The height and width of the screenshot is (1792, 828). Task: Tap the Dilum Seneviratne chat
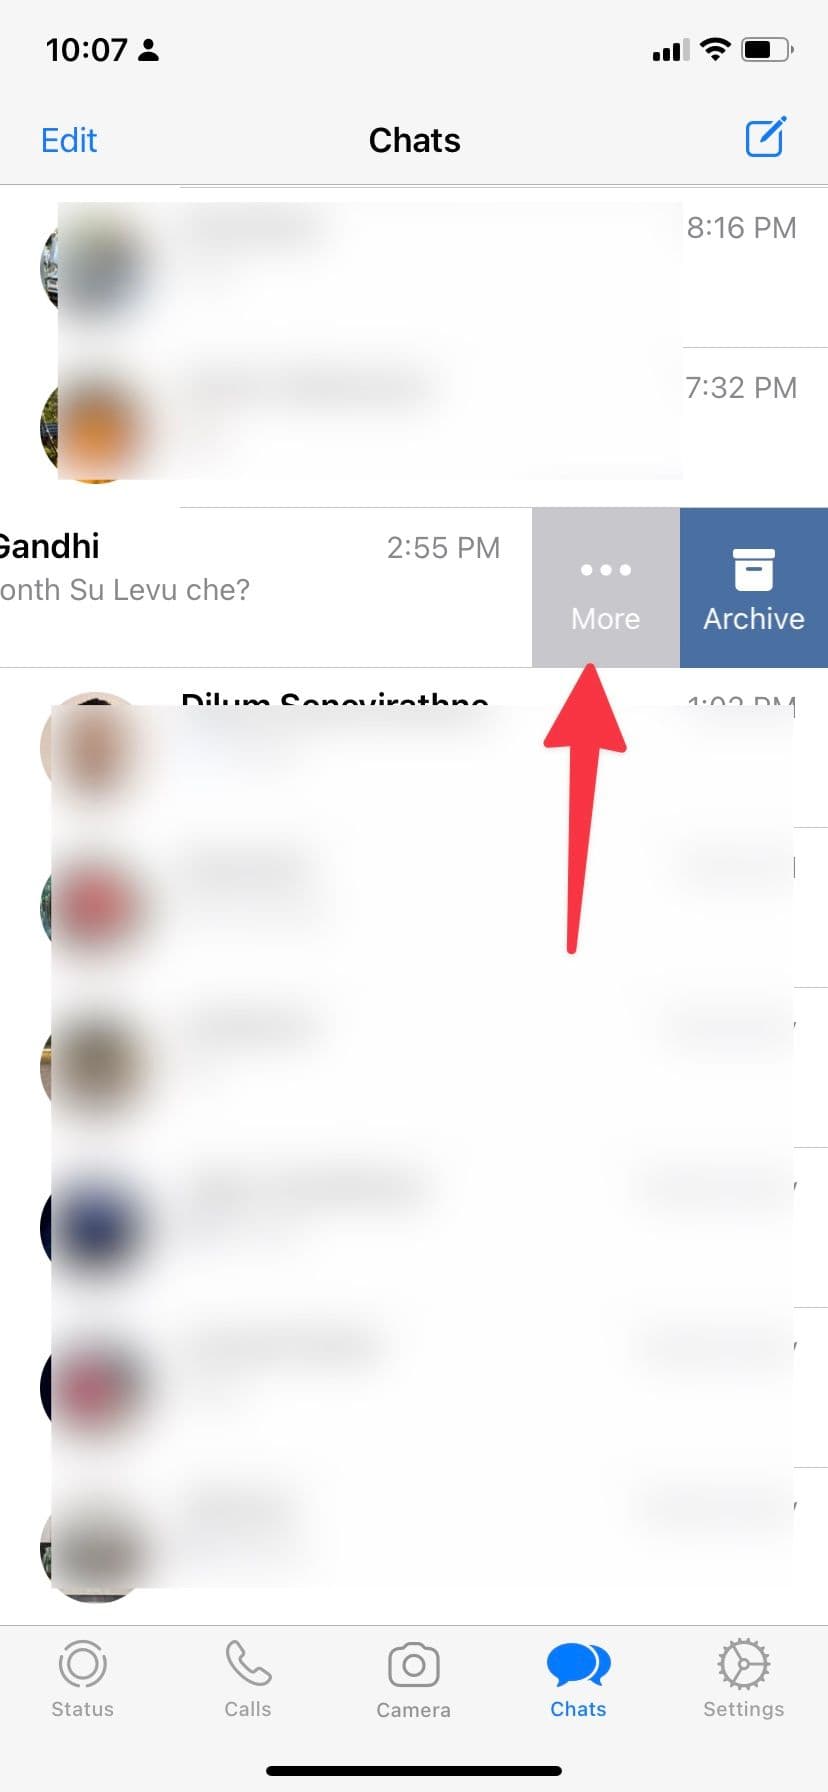coord(414,747)
